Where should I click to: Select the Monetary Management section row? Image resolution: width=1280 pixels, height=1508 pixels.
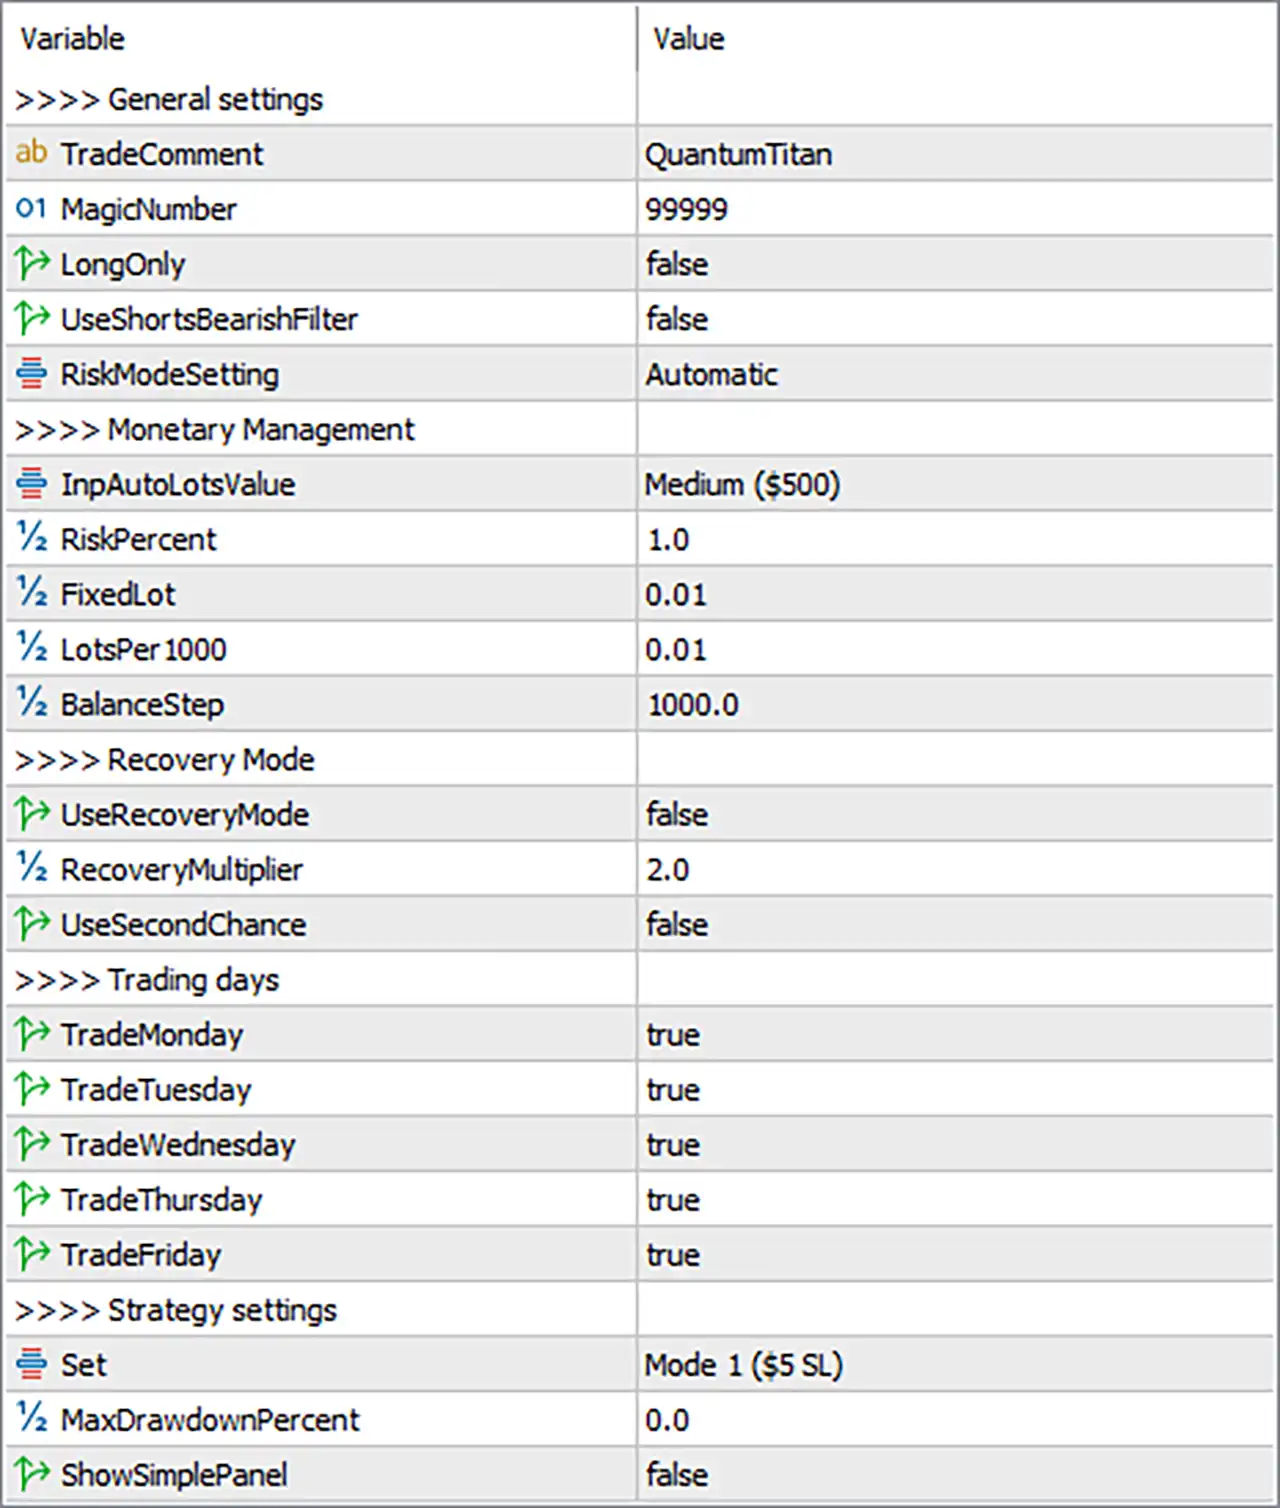(640, 429)
